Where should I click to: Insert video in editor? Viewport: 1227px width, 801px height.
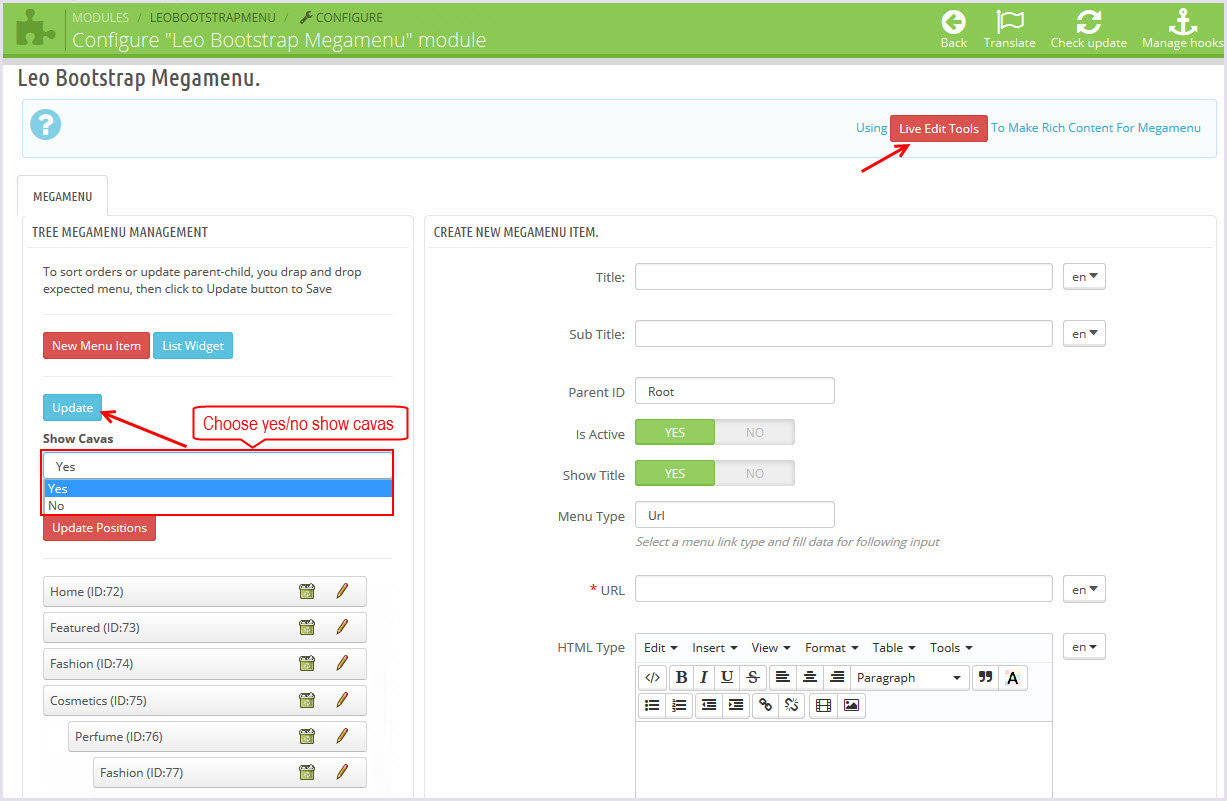pyautogui.click(x=823, y=705)
